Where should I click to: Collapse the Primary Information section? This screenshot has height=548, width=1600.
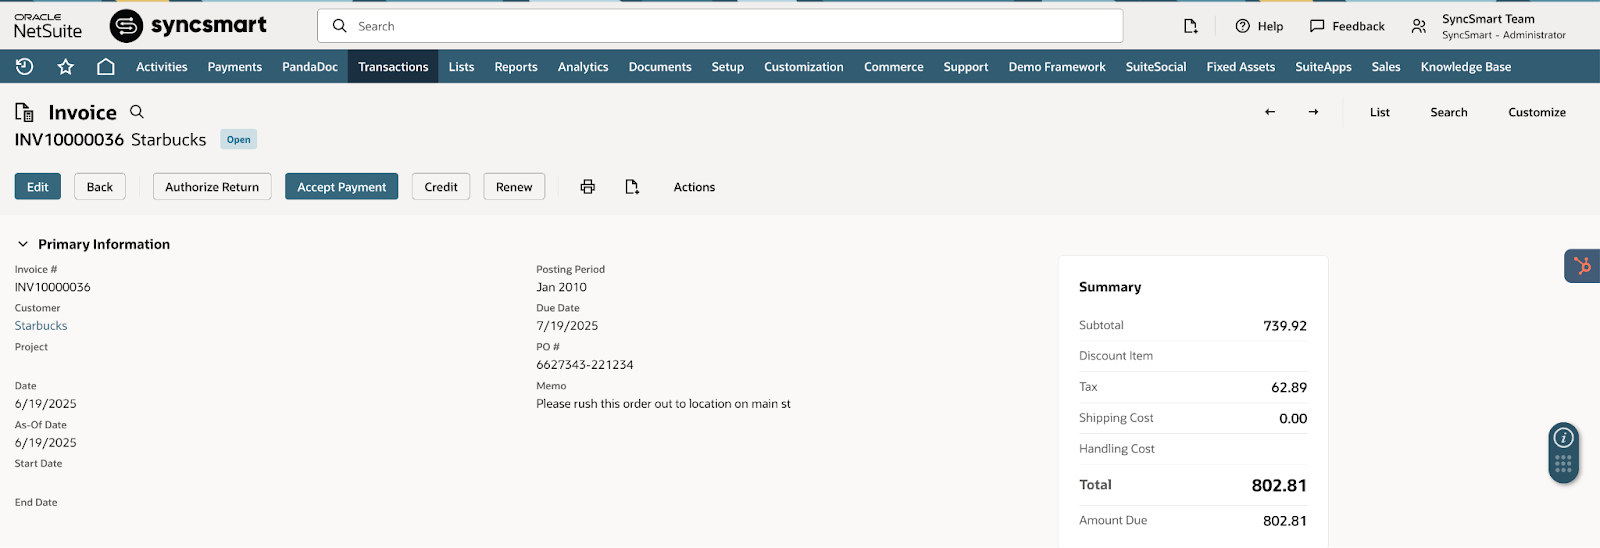23,244
